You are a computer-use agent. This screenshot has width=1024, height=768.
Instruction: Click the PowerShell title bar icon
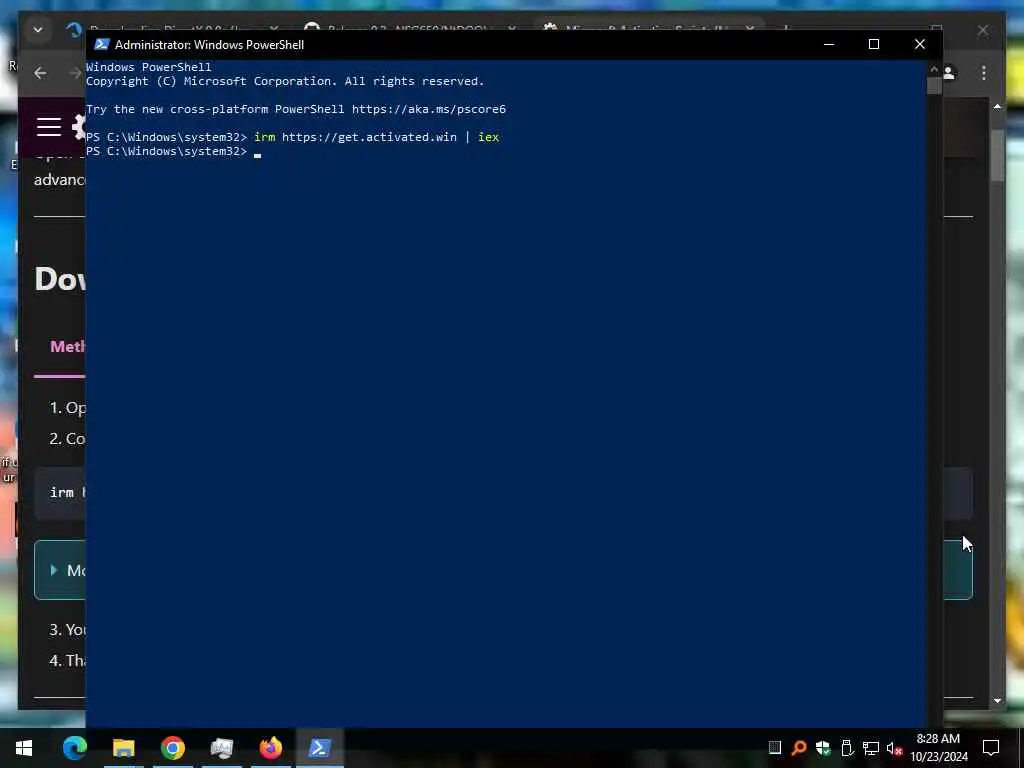tap(101, 44)
